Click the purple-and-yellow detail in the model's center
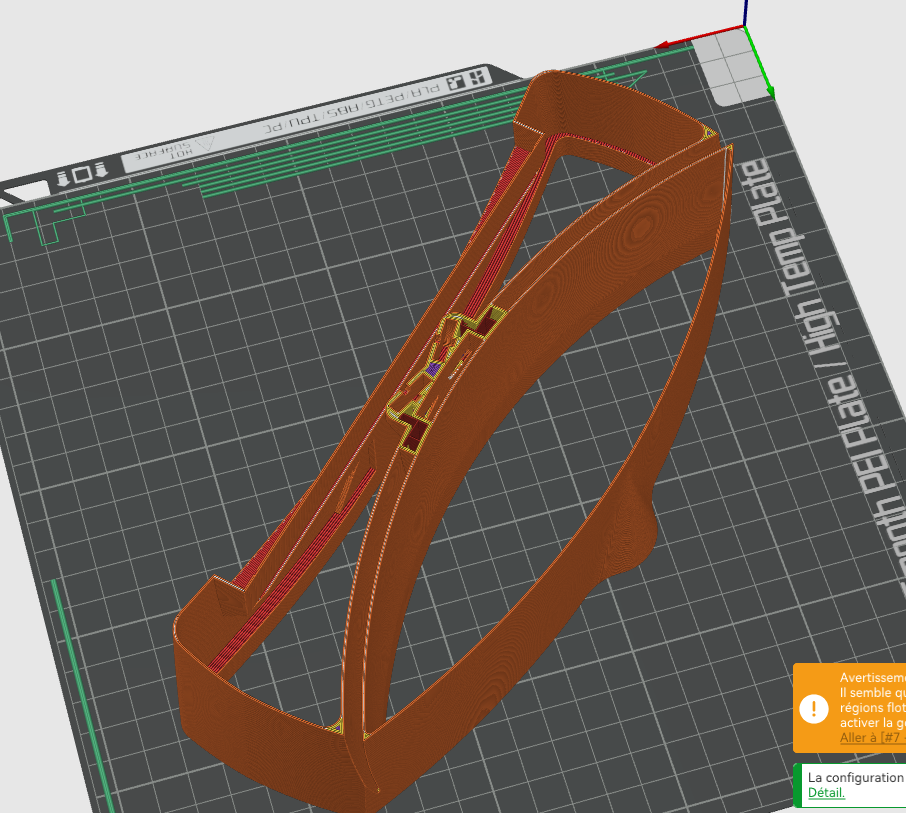The height and width of the screenshot is (813, 906). (433, 367)
